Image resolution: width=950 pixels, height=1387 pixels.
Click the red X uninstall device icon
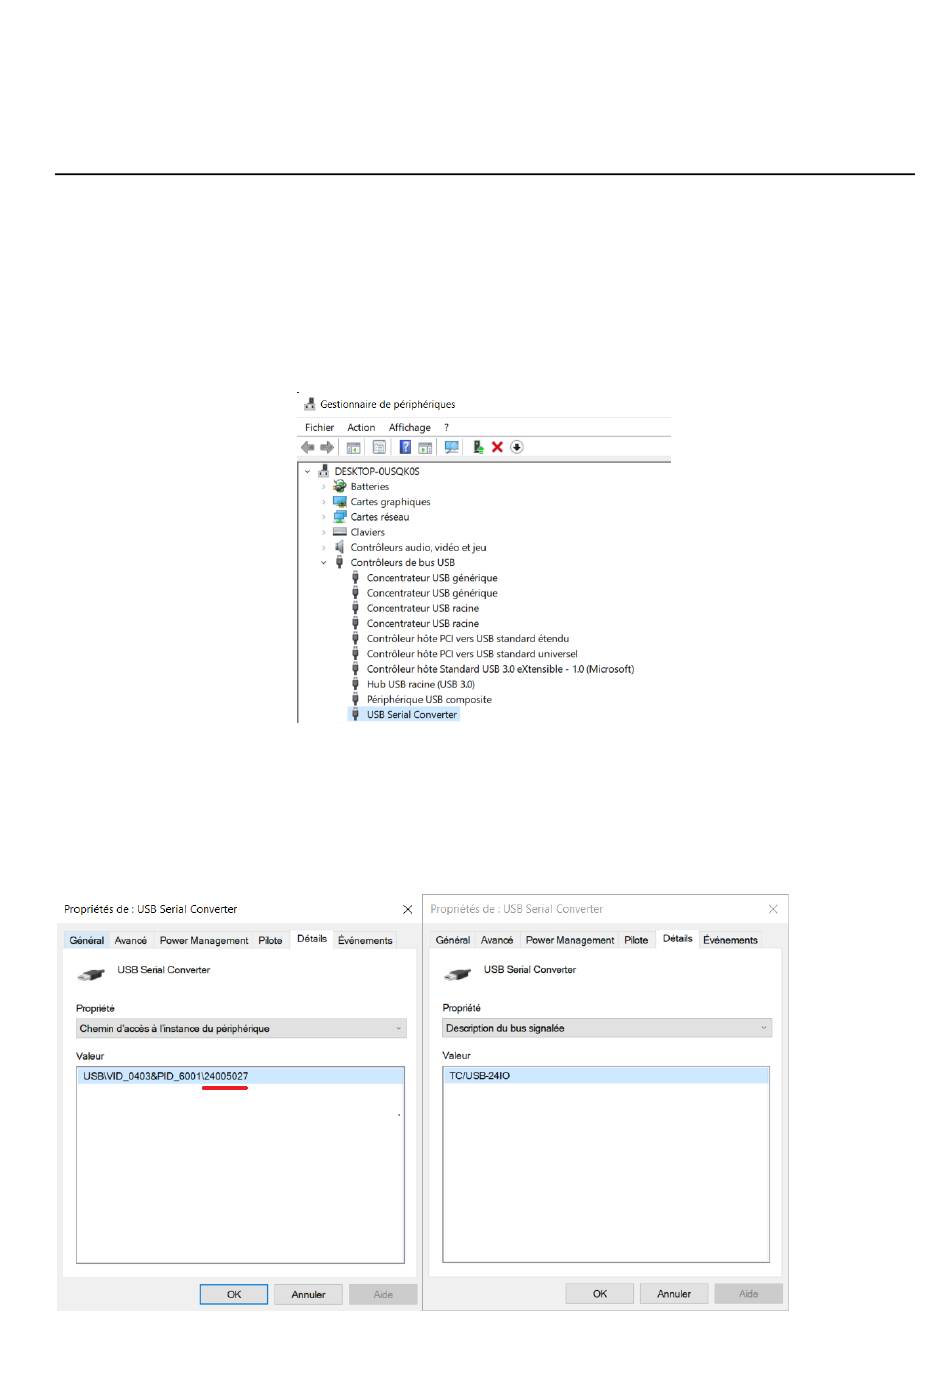point(497,447)
